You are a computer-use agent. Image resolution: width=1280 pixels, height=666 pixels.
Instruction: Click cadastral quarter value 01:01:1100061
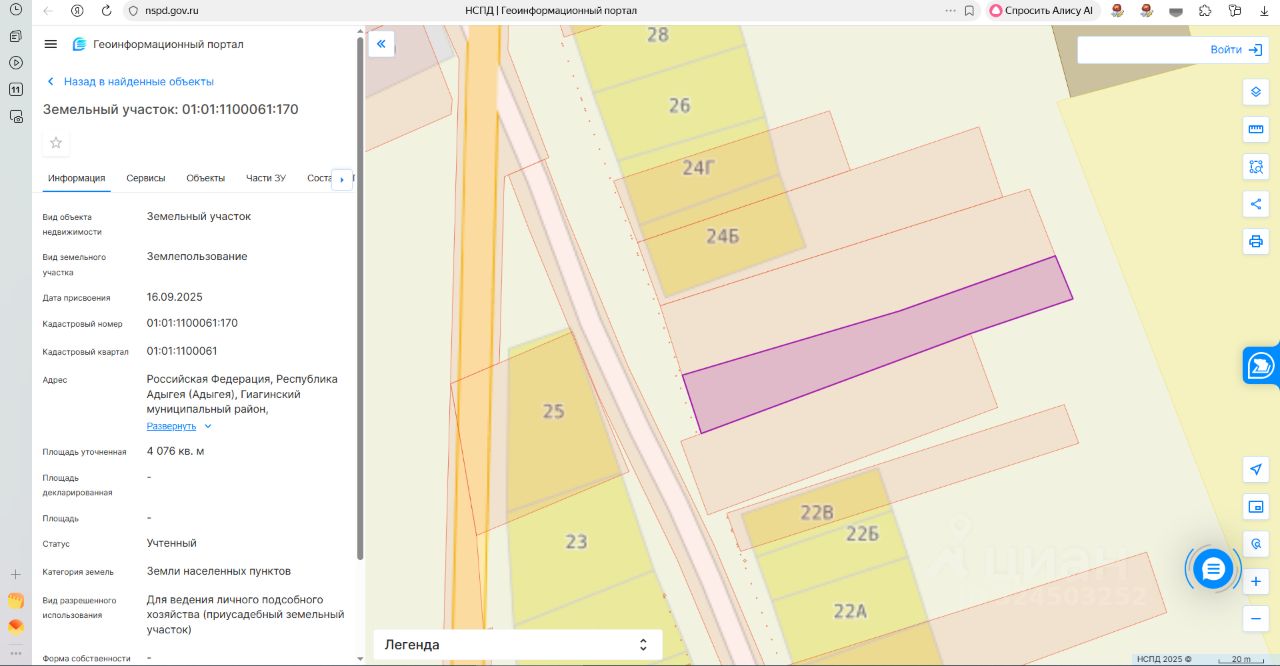pos(182,351)
